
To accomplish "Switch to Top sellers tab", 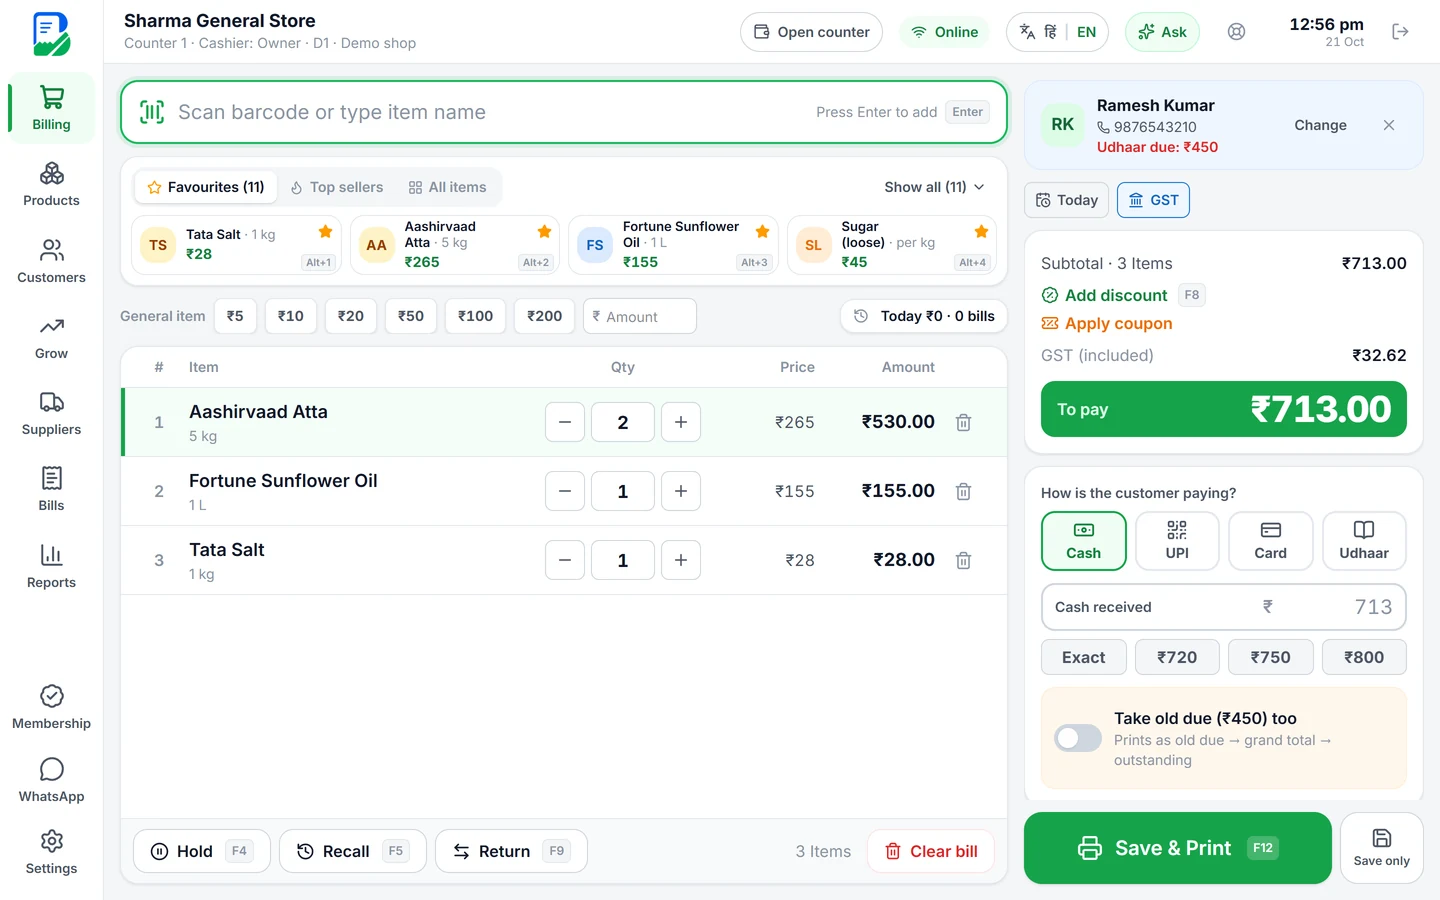I will [x=337, y=187].
